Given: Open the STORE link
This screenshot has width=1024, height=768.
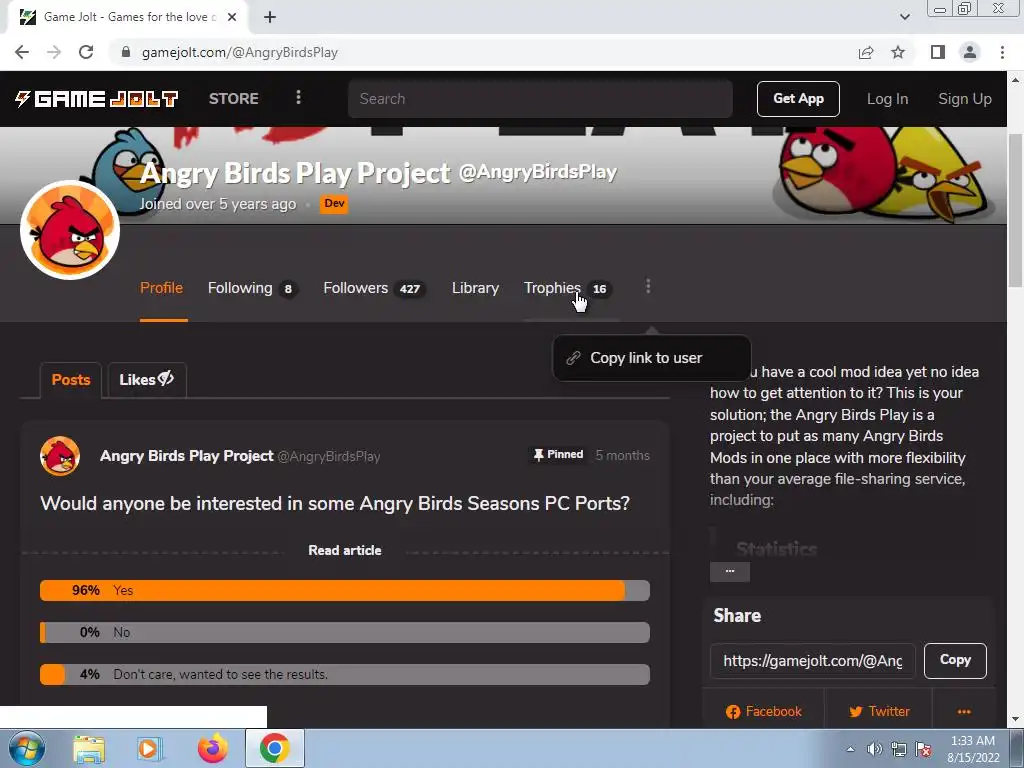Looking at the screenshot, I should [234, 99].
